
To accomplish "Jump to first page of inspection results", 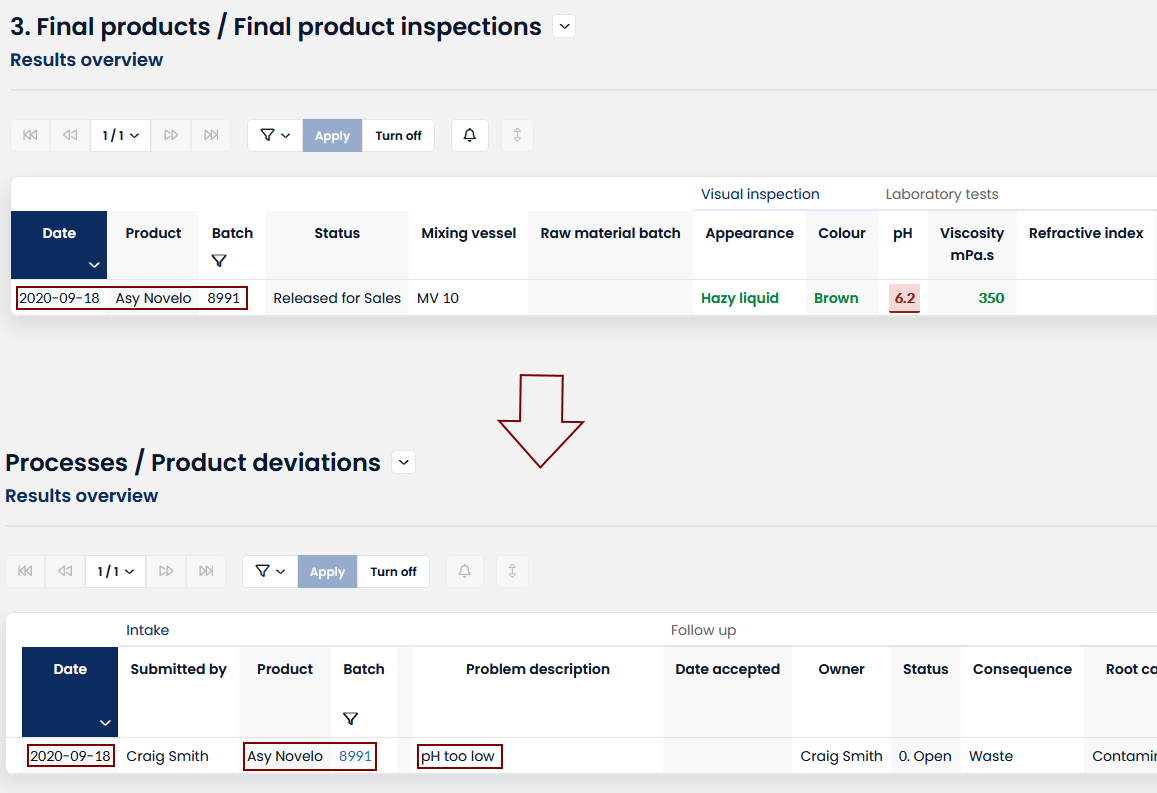I will point(30,135).
